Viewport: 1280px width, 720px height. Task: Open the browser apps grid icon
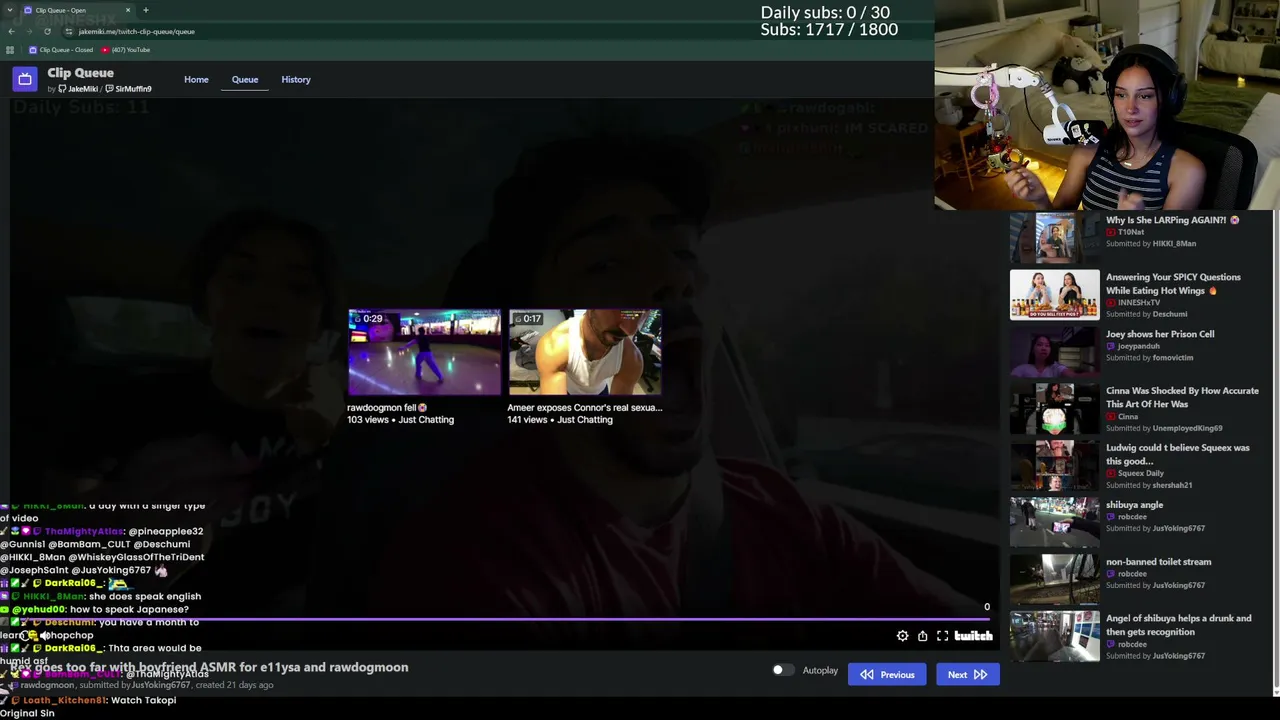10,50
